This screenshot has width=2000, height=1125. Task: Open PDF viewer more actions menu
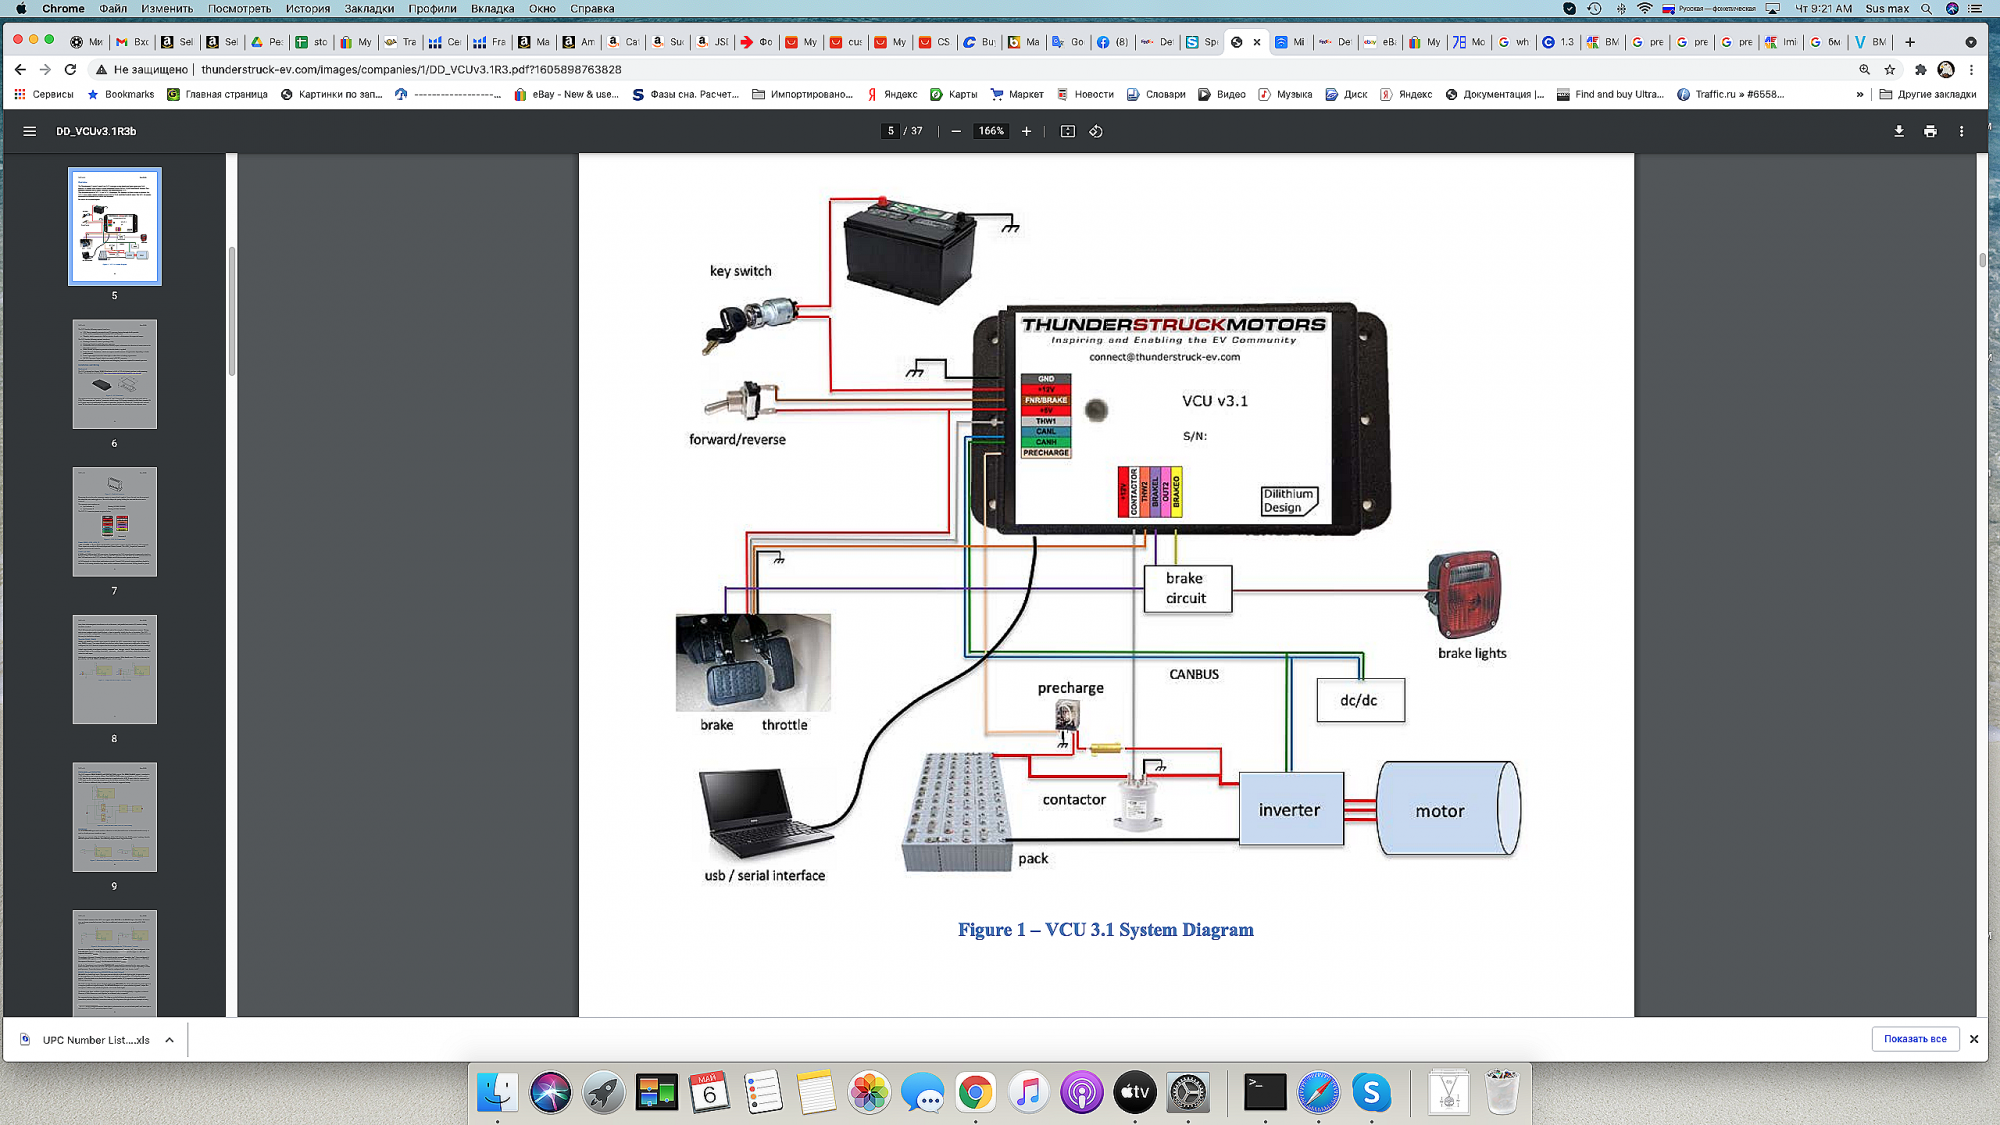coord(1961,131)
